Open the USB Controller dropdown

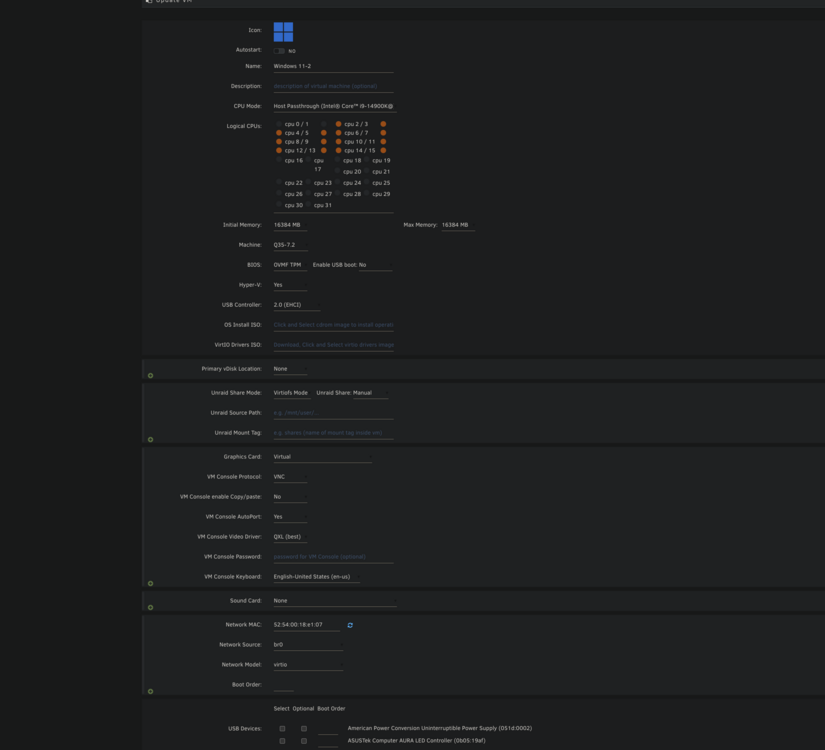click(x=297, y=305)
